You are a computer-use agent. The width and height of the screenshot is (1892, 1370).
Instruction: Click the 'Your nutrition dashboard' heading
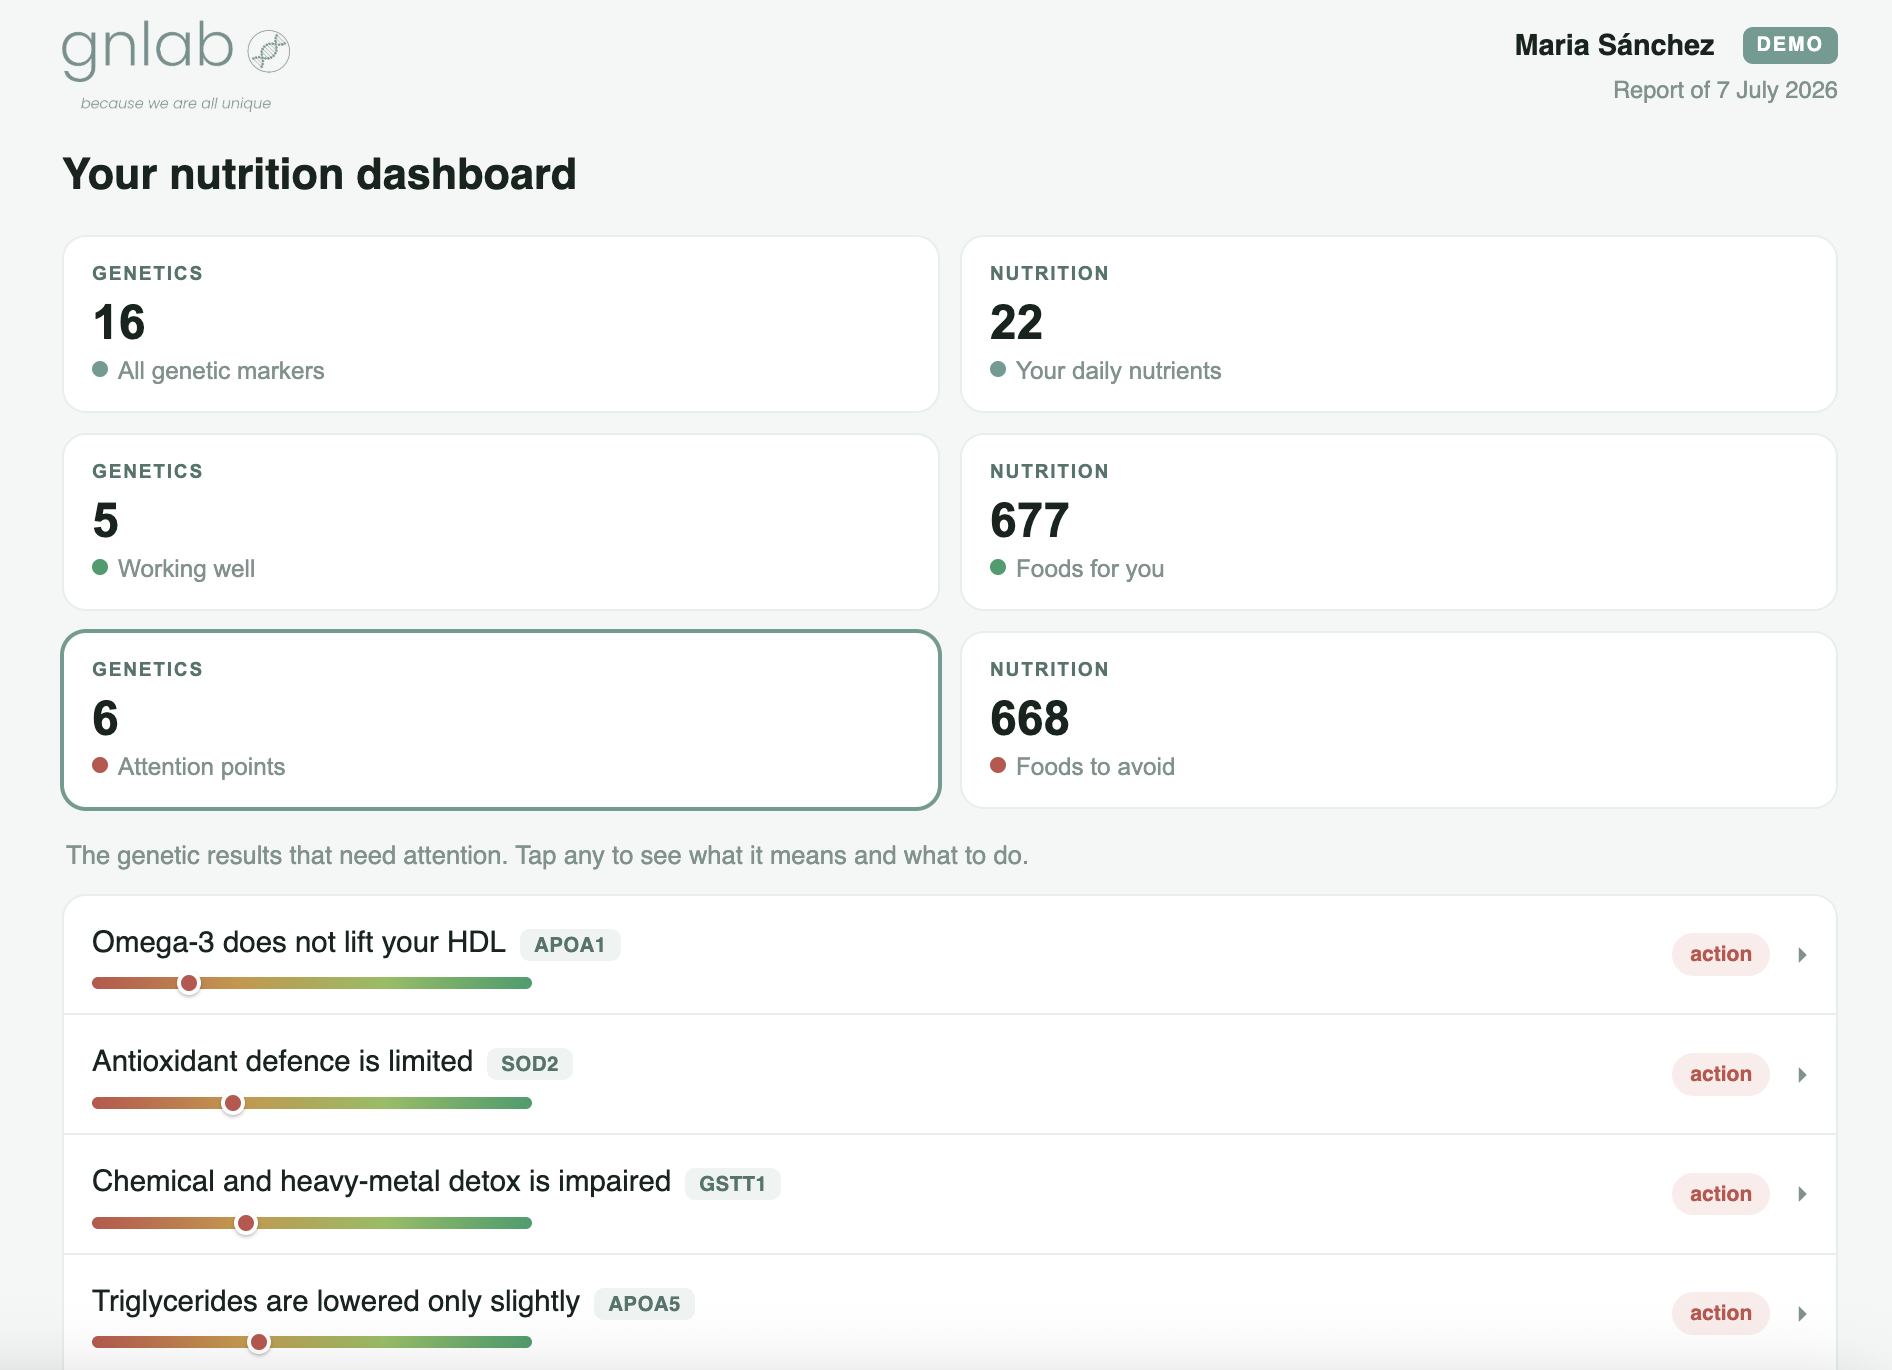[319, 174]
